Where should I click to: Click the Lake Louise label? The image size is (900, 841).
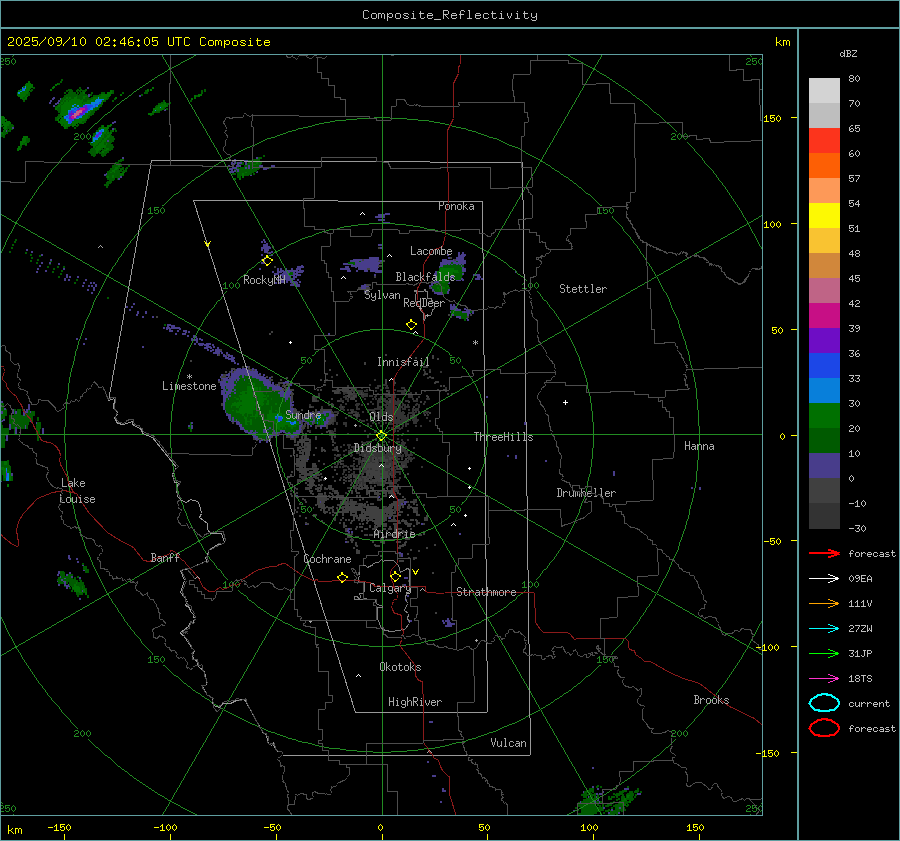(x=77, y=491)
